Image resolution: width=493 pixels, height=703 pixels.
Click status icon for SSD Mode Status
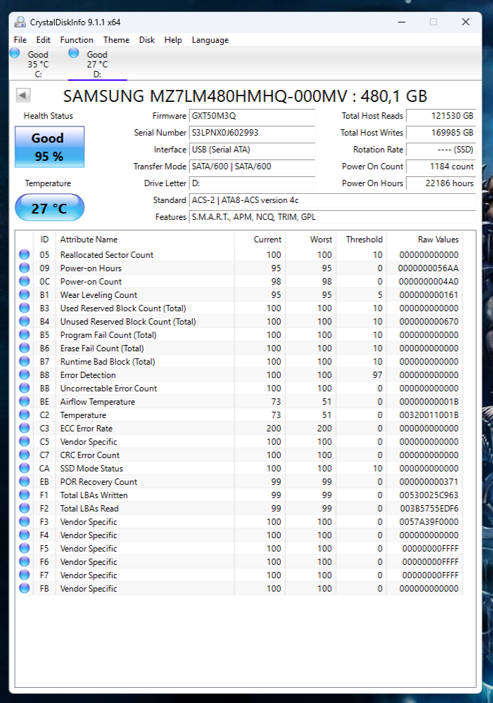(x=24, y=468)
